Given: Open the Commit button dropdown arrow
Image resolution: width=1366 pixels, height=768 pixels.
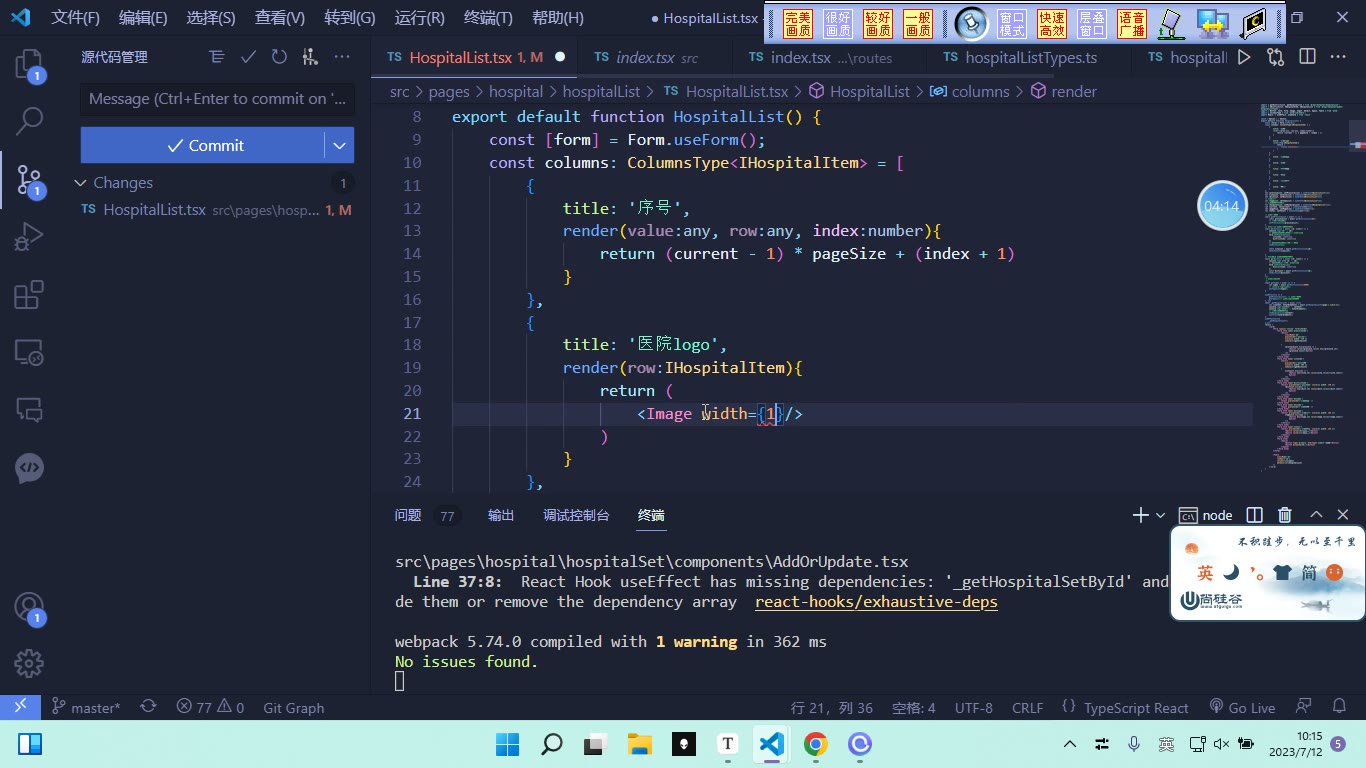Looking at the screenshot, I should pyautogui.click(x=340, y=145).
